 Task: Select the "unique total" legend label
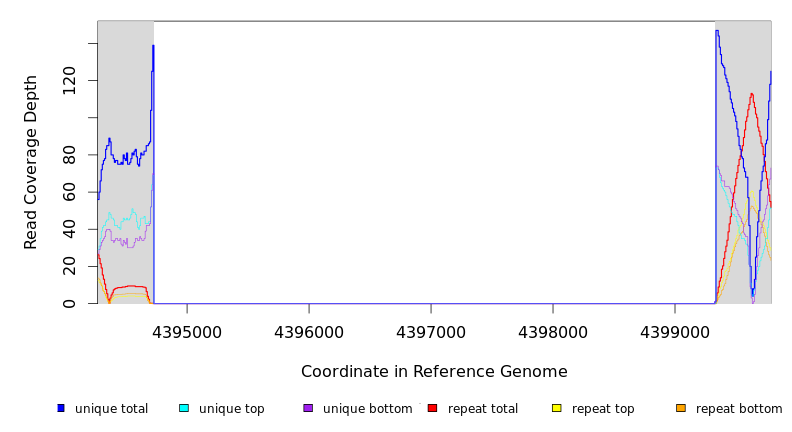pyautogui.click(x=111, y=409)
